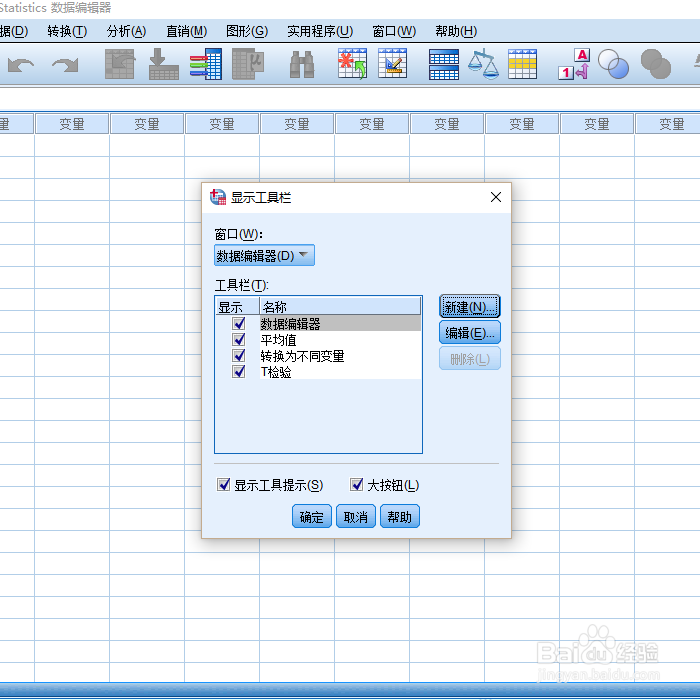Screen dimensions: 700x700
Task: Click the Go to Case toolbar icon
Action: 120,64
